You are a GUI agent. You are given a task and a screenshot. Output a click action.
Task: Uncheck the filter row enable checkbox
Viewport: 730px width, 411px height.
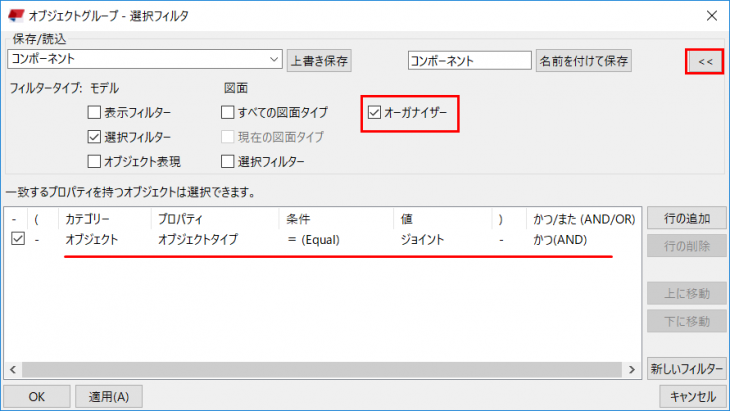pos(18,239)
